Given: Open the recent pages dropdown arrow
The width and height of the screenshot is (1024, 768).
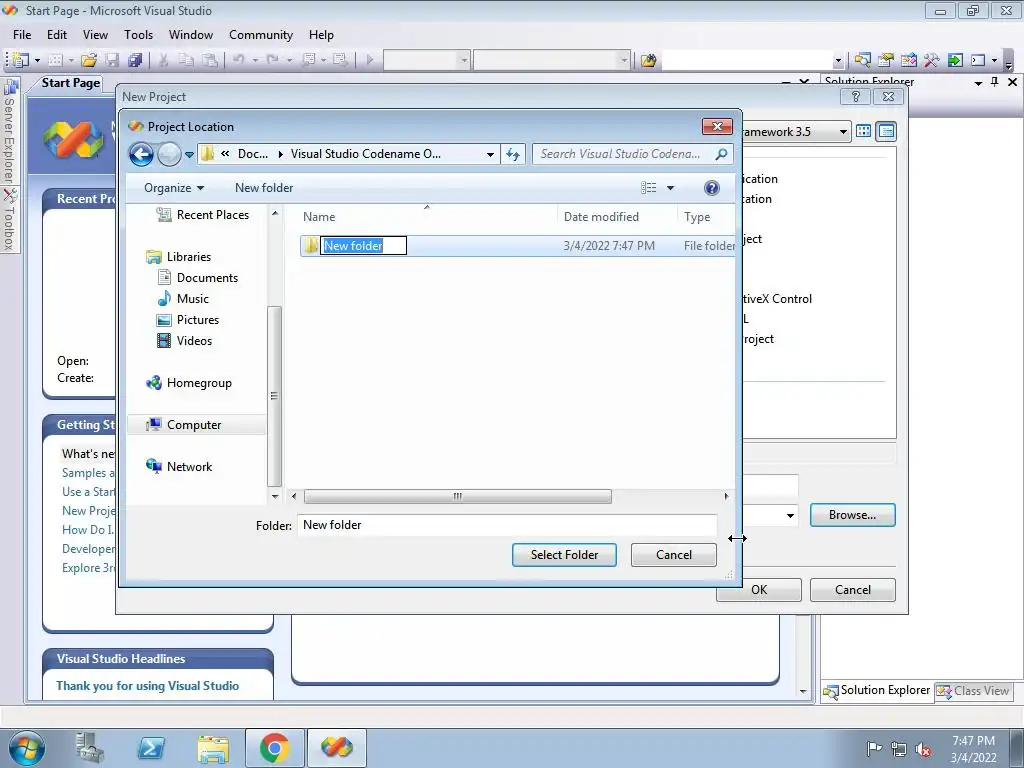Looking at the screenshot, I should click(x=189, y=155).
